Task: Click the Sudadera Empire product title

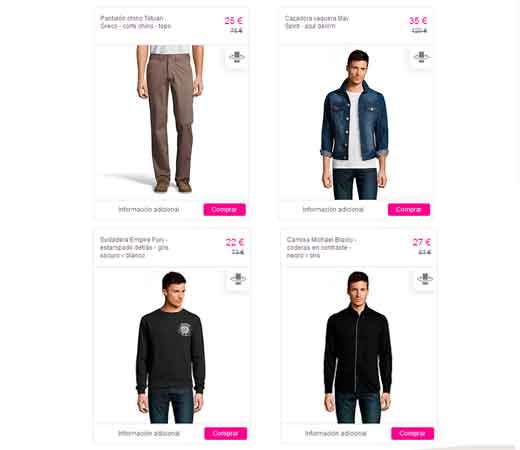Action: [134, 248]
